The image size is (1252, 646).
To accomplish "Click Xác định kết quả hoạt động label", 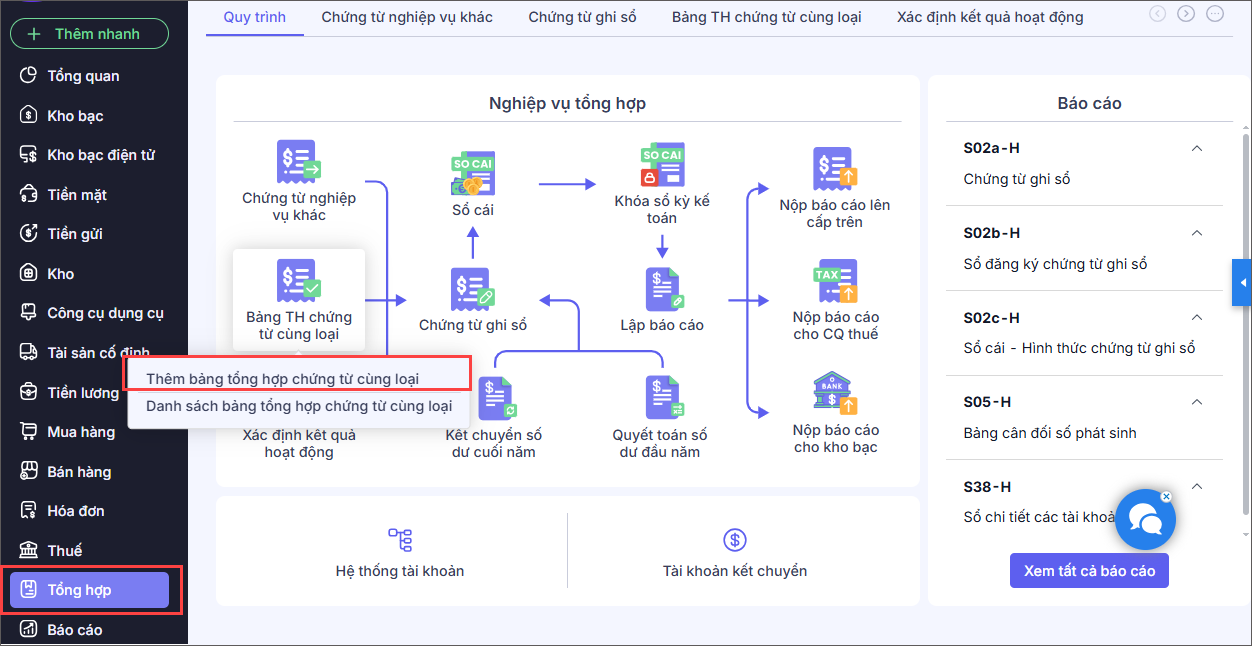I will point(299,444).
